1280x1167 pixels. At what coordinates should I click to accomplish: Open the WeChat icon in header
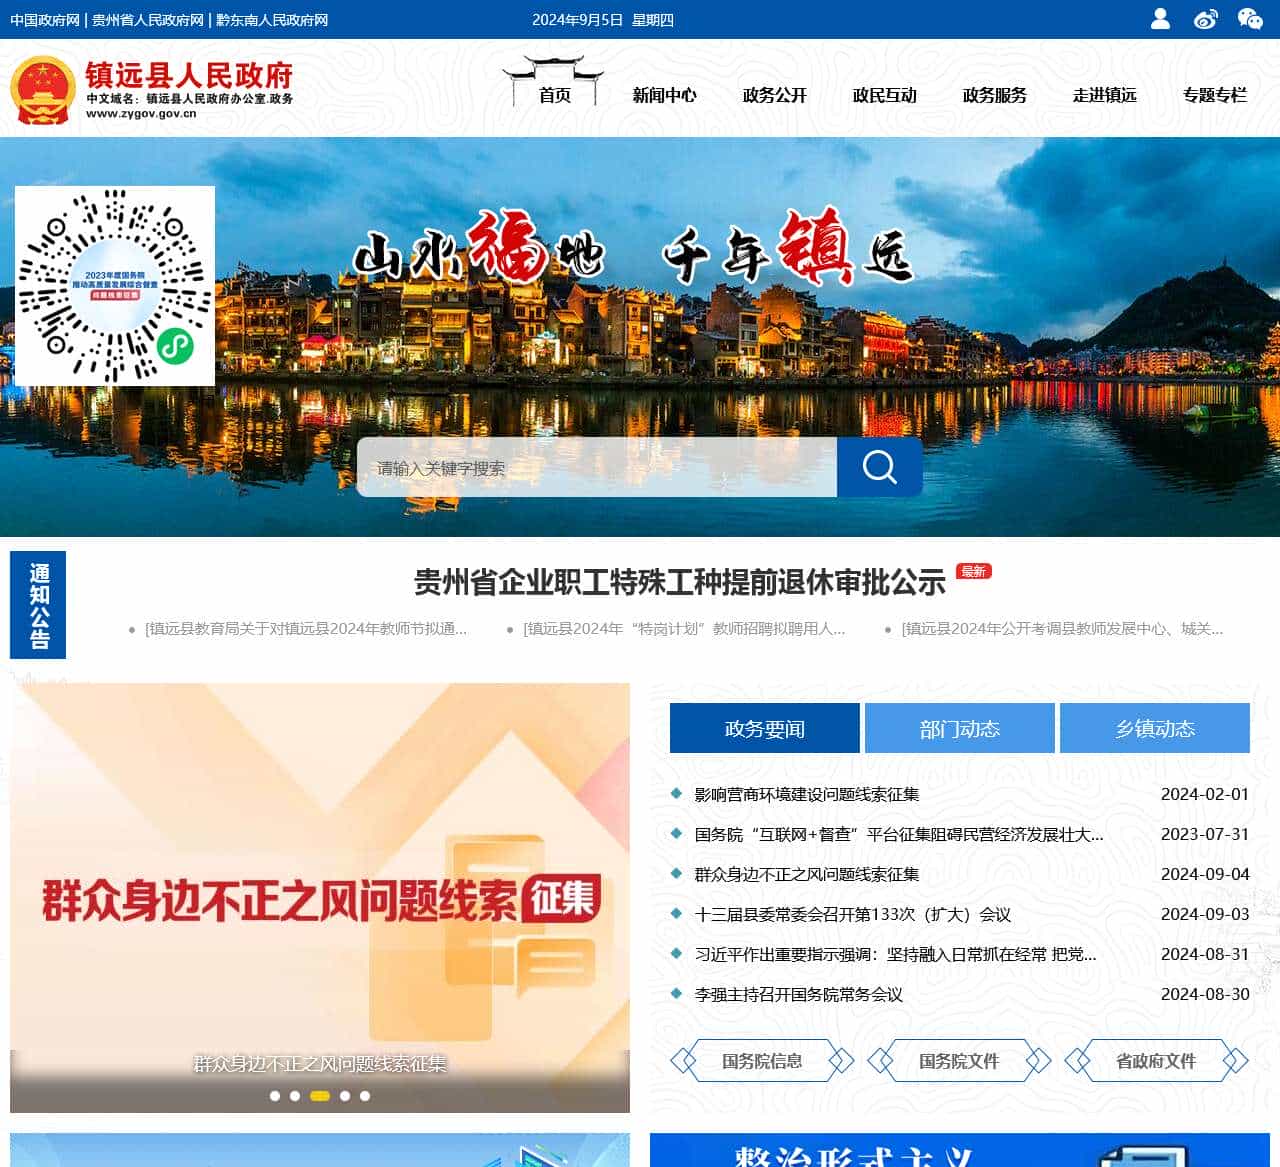tap(1250, 19)
